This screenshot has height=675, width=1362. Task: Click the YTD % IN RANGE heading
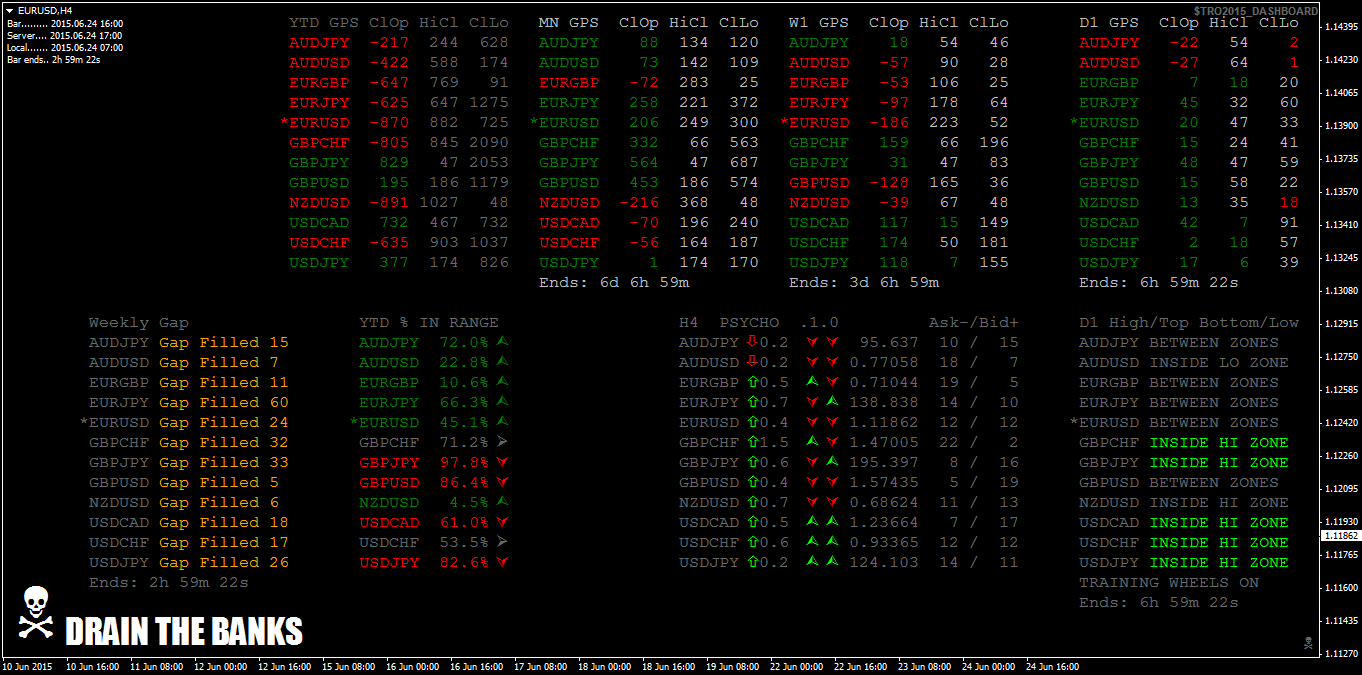pyautogui.click(x=429, y=322)
